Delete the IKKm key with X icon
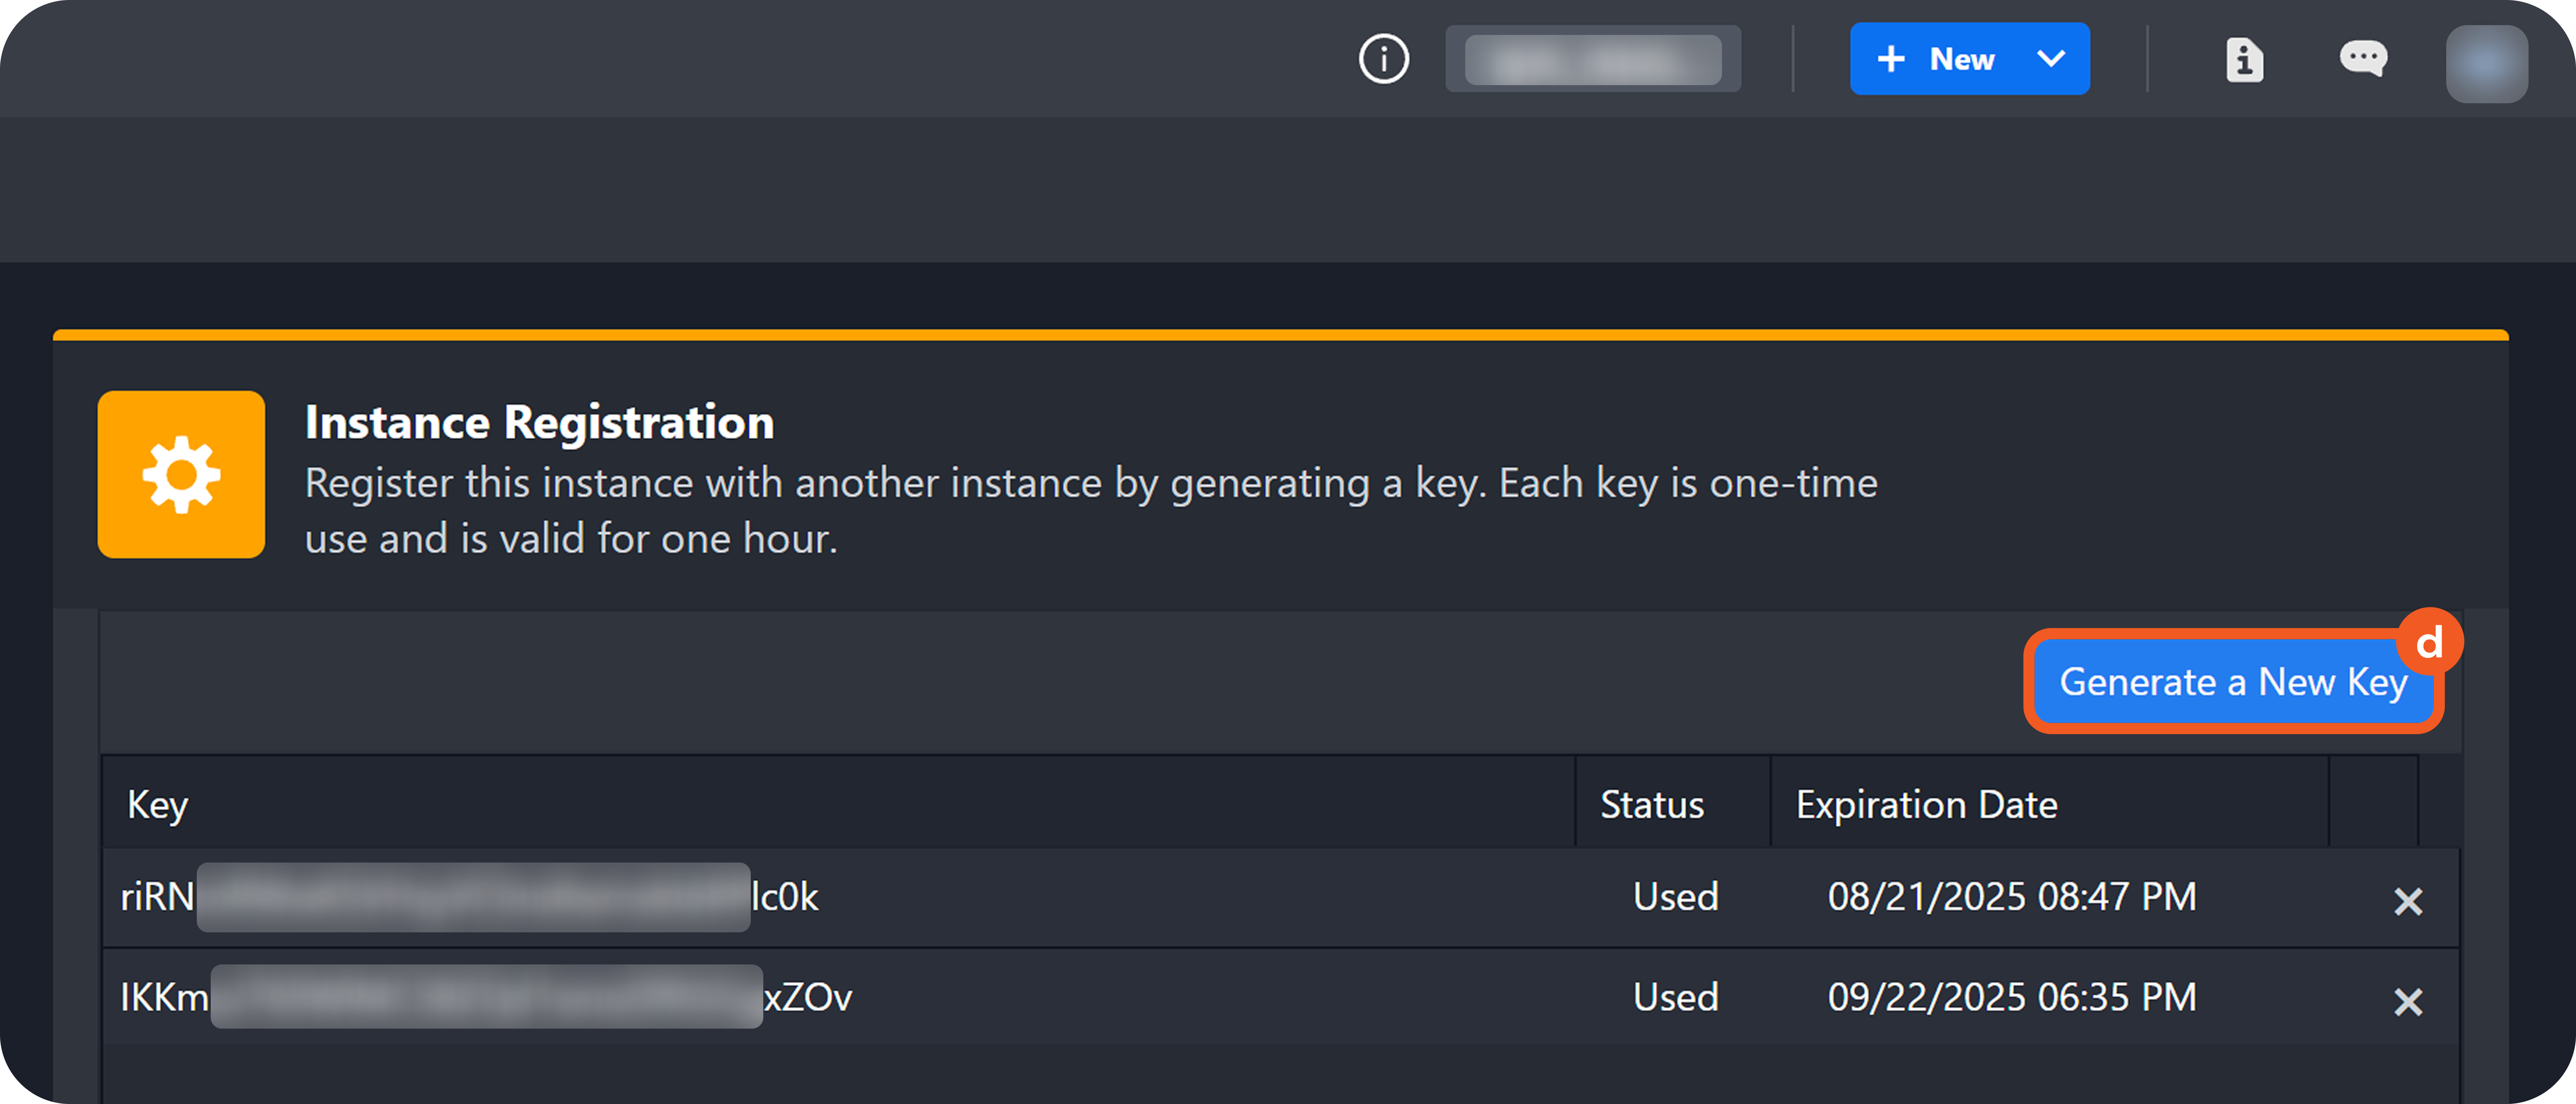Screen dimensions: 2576x1104 (2408, 1001)
